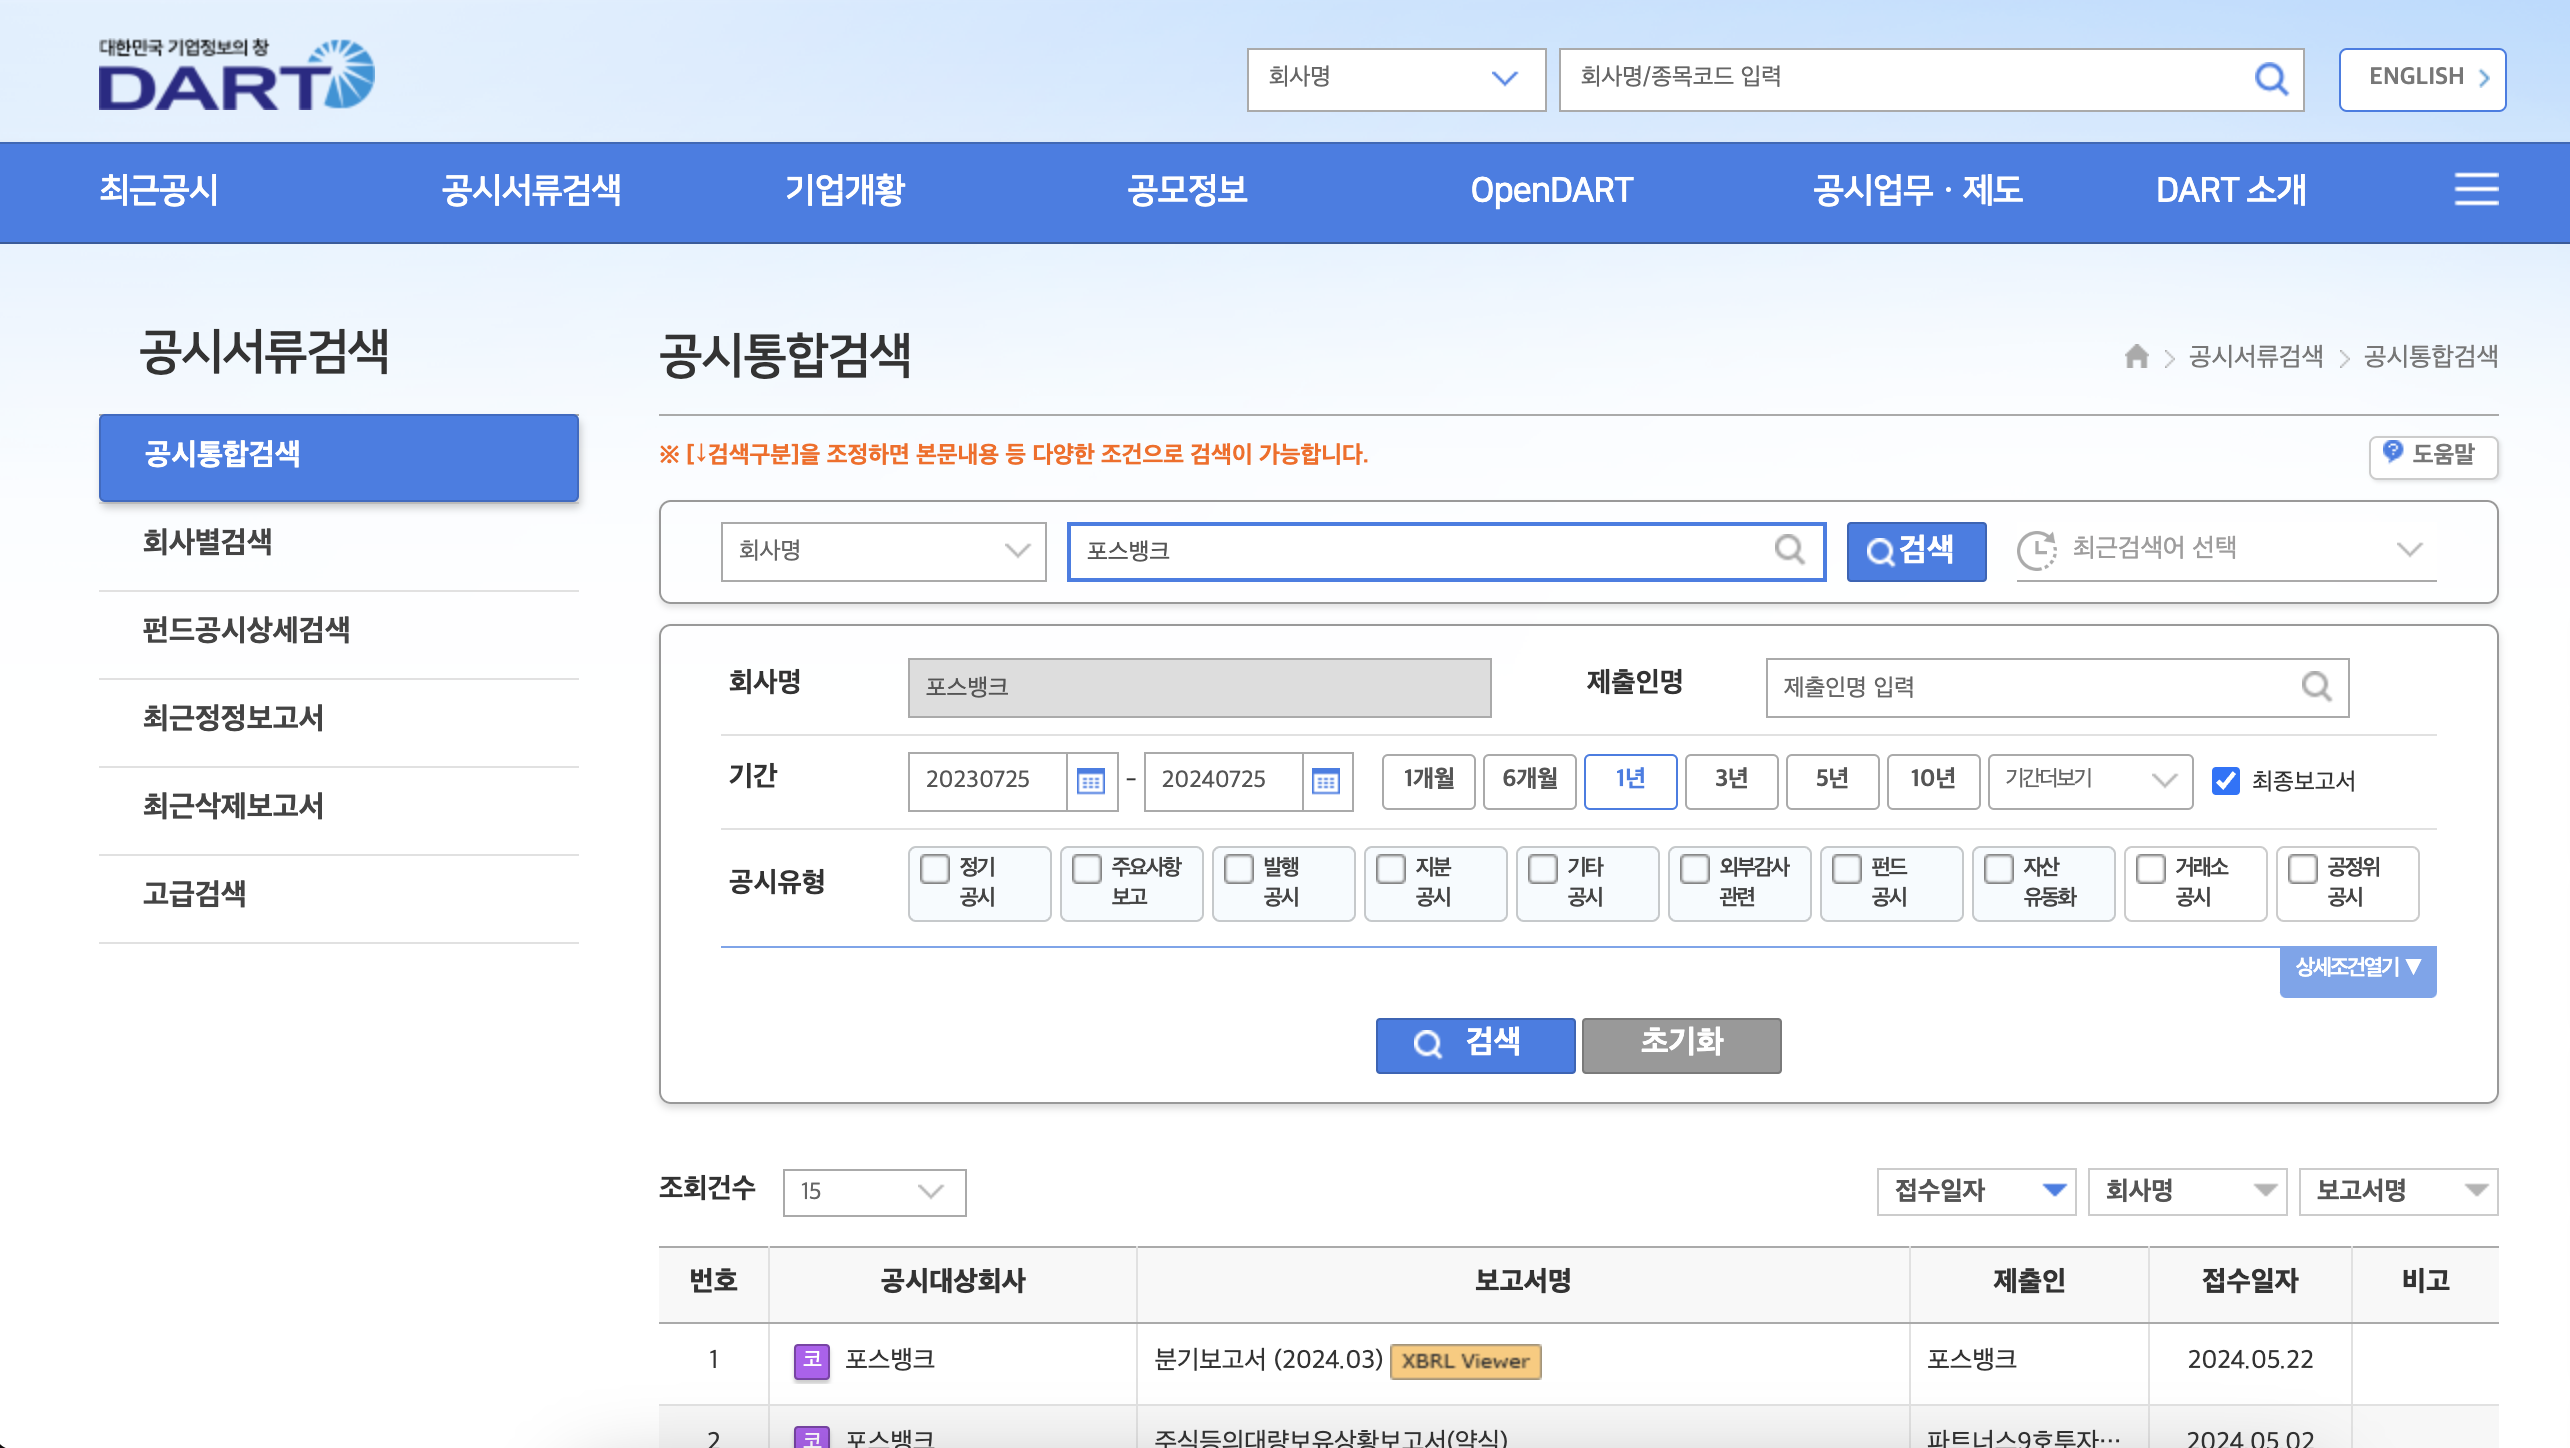Screen dimensions: 2570x1448
Task: Expand the 기간더보기 dropdown
Action: tap(2090, 780)
